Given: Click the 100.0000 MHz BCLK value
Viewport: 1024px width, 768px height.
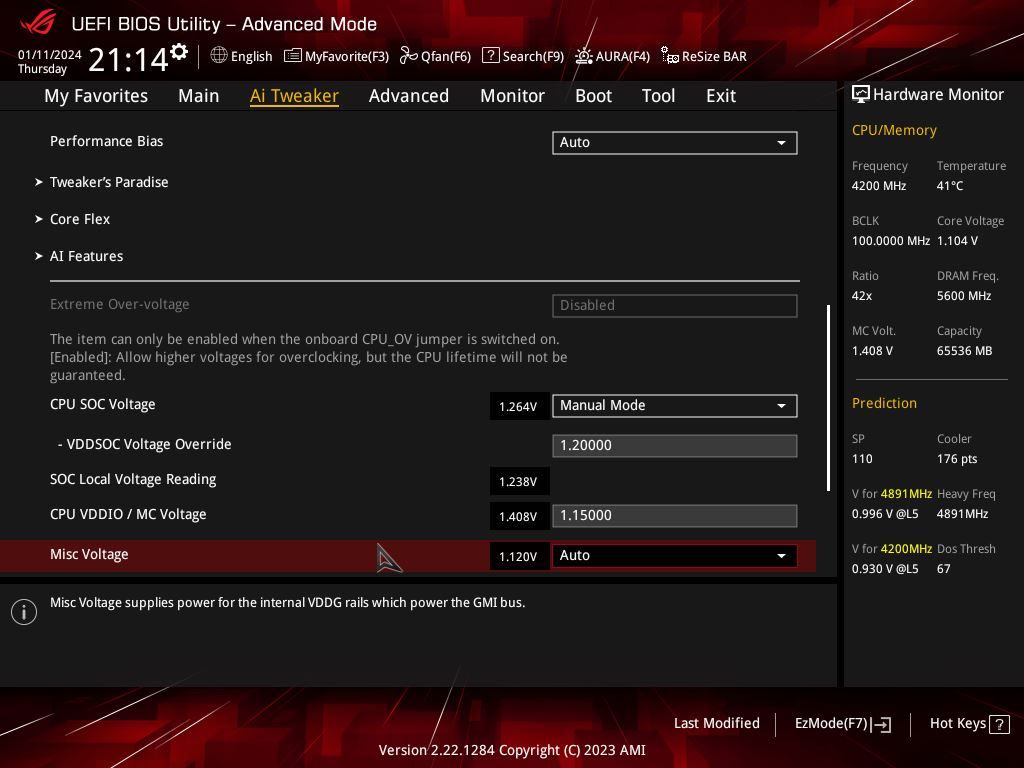Looking at the screenshot, I should [891, 241].
